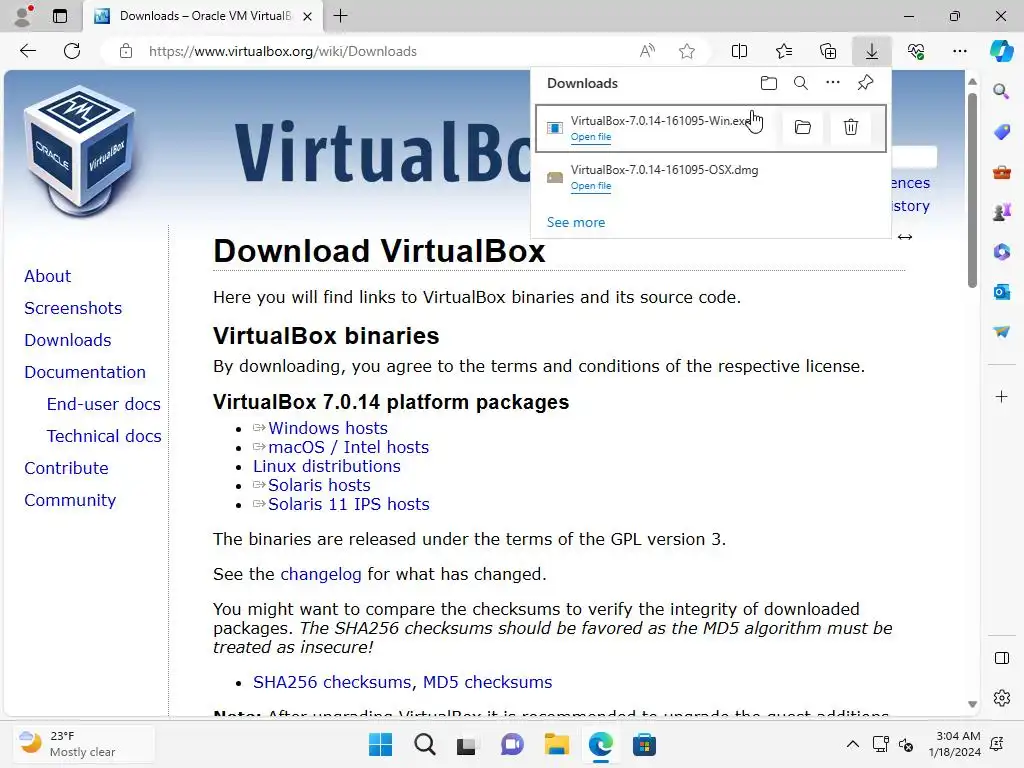
Task: Open the About page link
Action: click(x=48, y=276)
